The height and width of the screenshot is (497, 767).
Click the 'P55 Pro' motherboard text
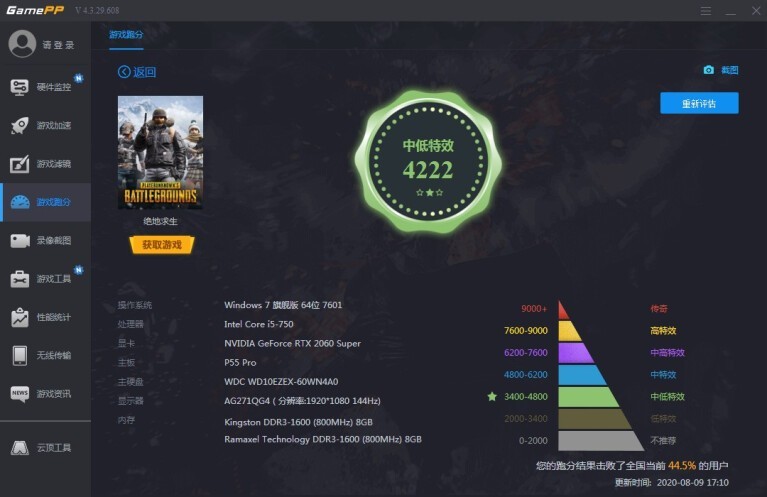click(240, 362)
